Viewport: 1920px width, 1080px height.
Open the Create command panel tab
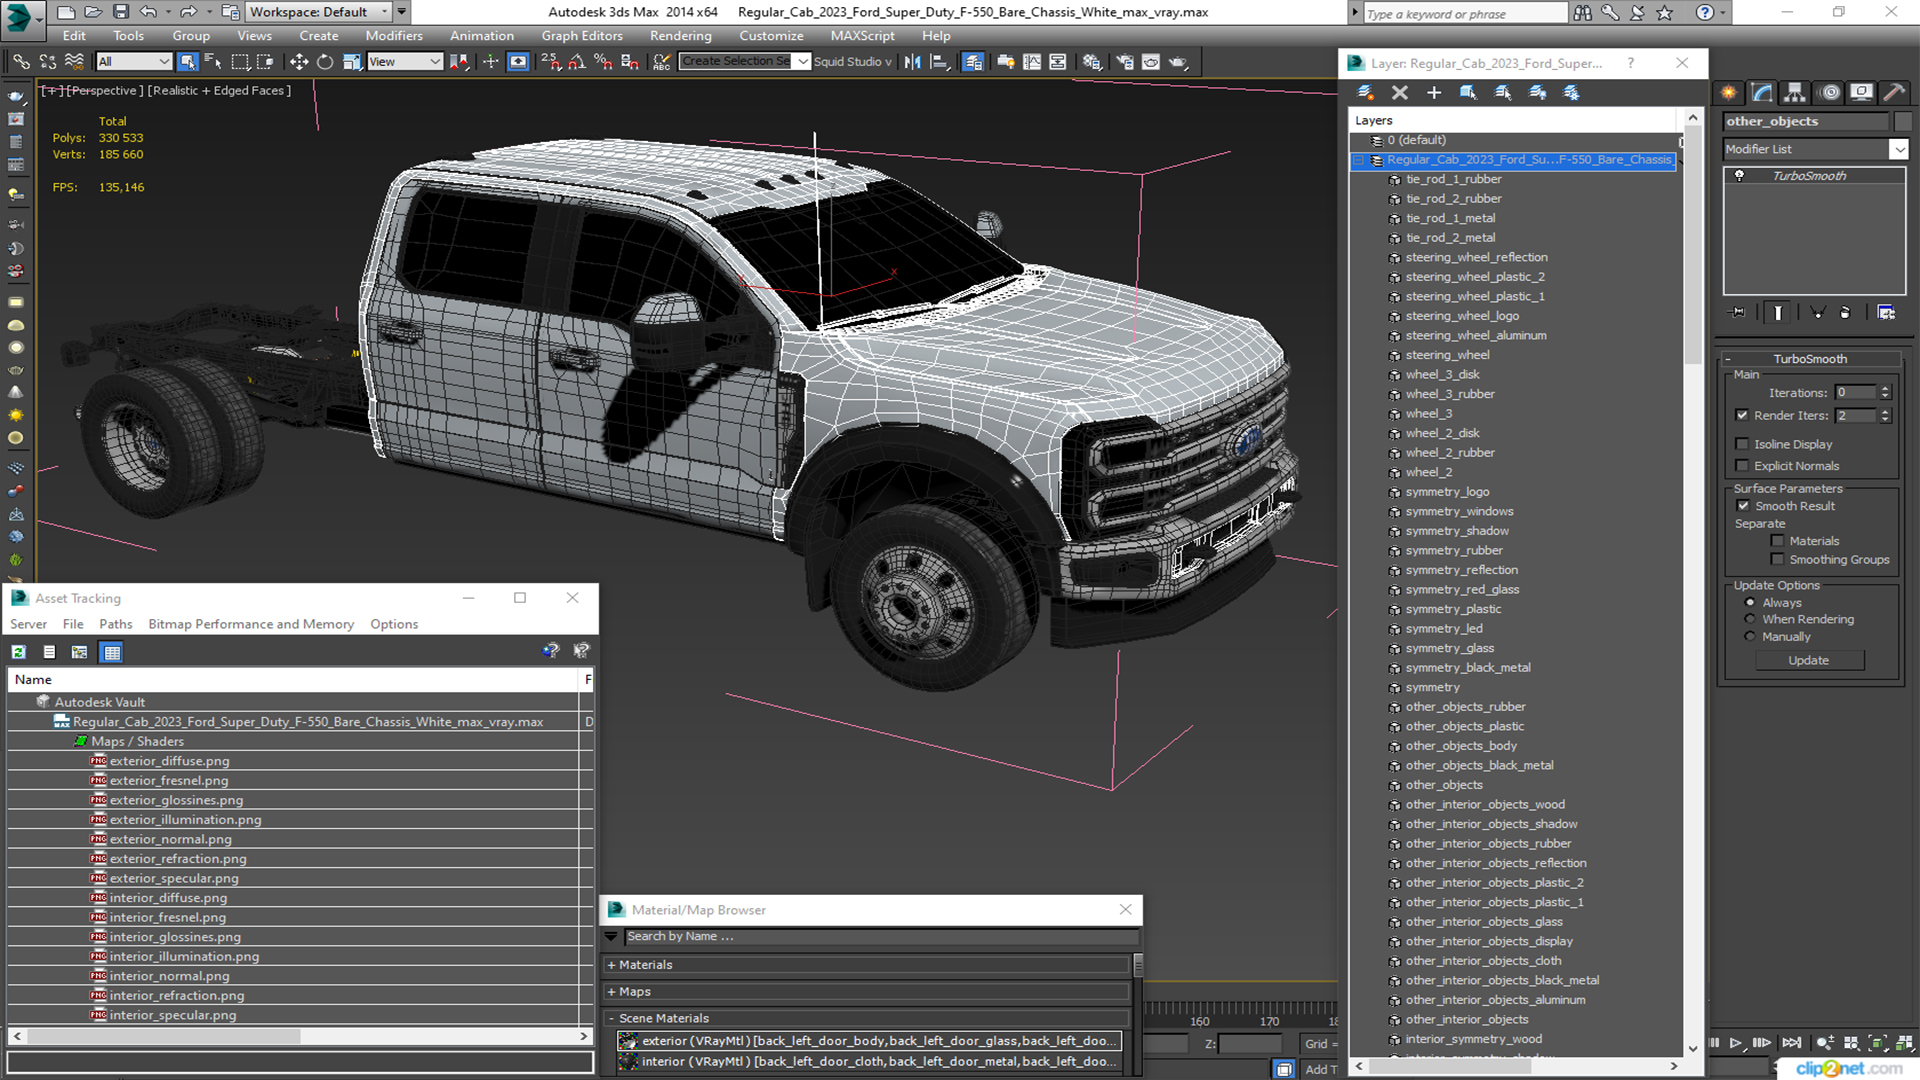point(1729,92)
